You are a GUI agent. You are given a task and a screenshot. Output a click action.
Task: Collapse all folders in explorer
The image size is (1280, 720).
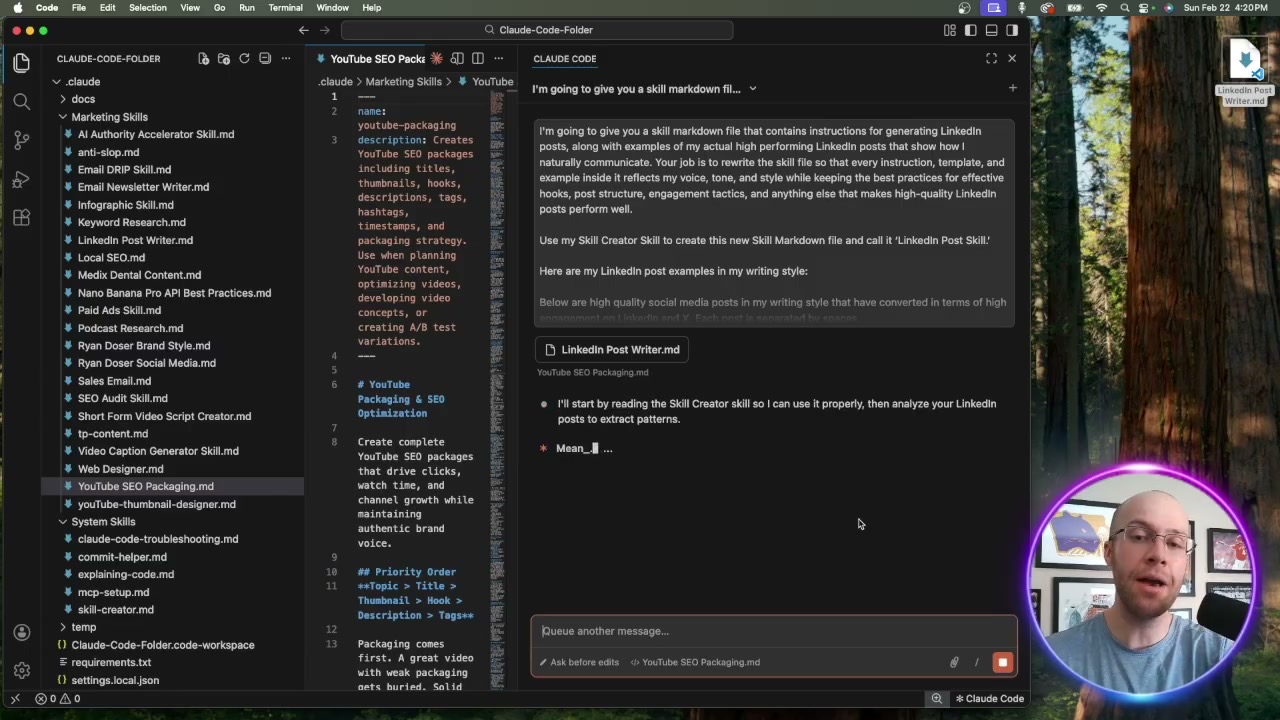pos(265,59)
